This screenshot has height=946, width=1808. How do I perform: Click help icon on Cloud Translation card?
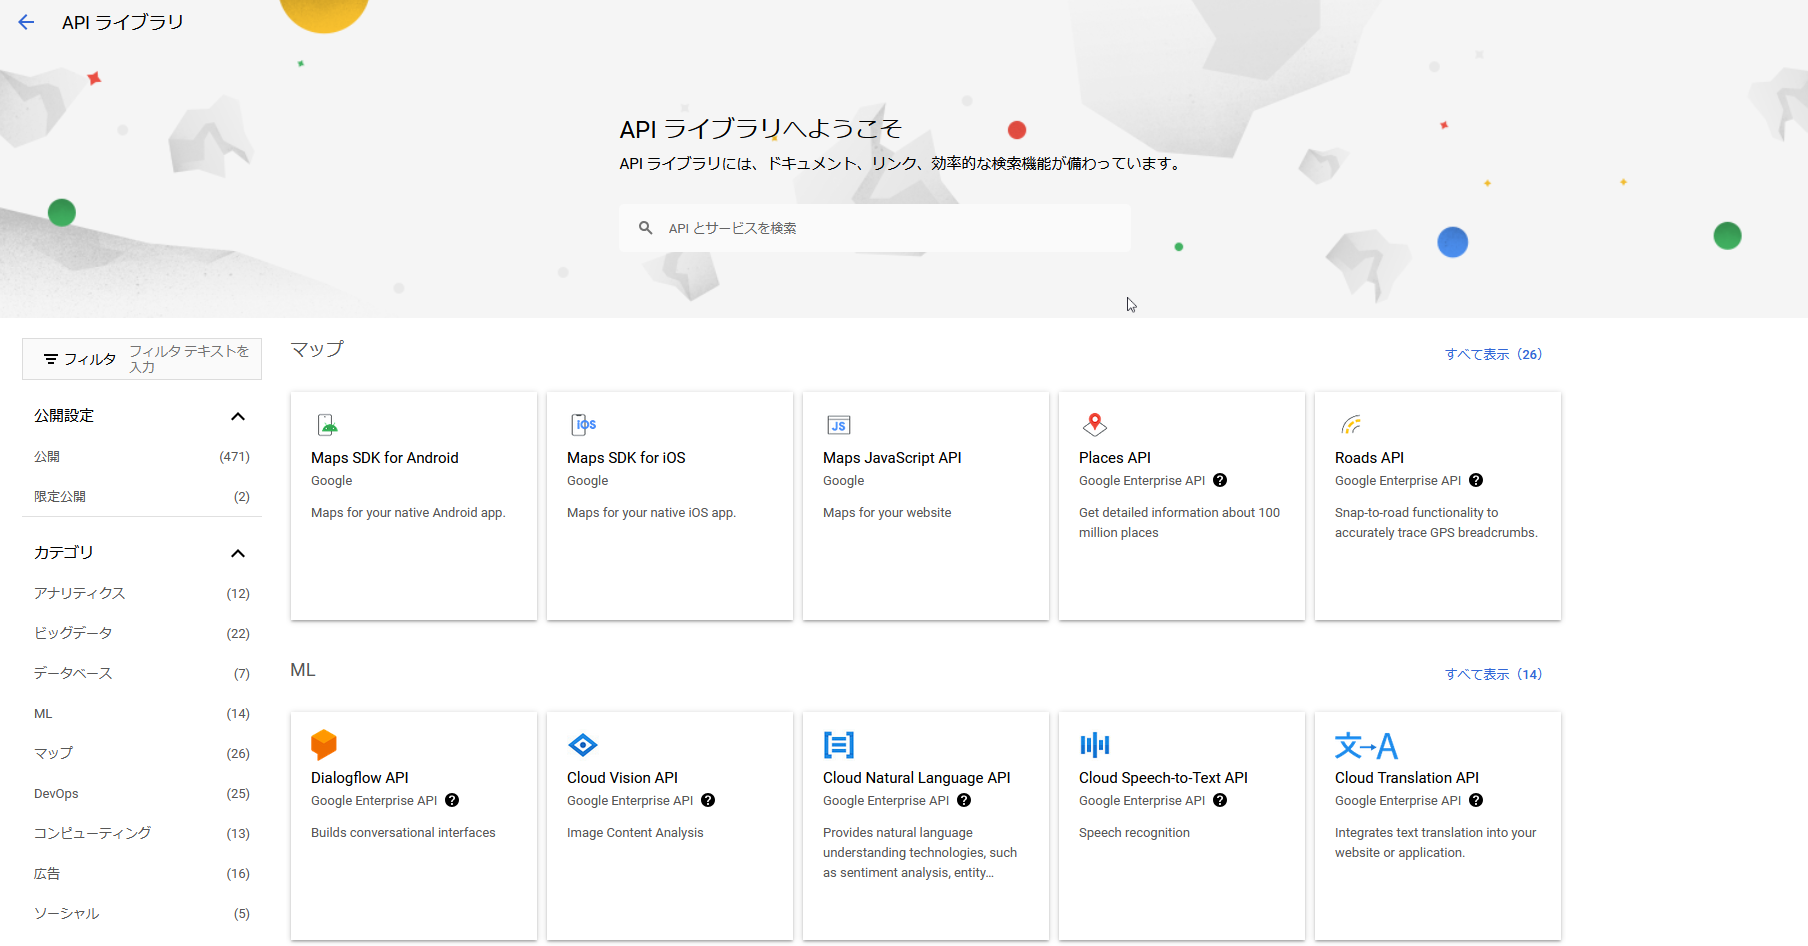tap(1476, 800)
